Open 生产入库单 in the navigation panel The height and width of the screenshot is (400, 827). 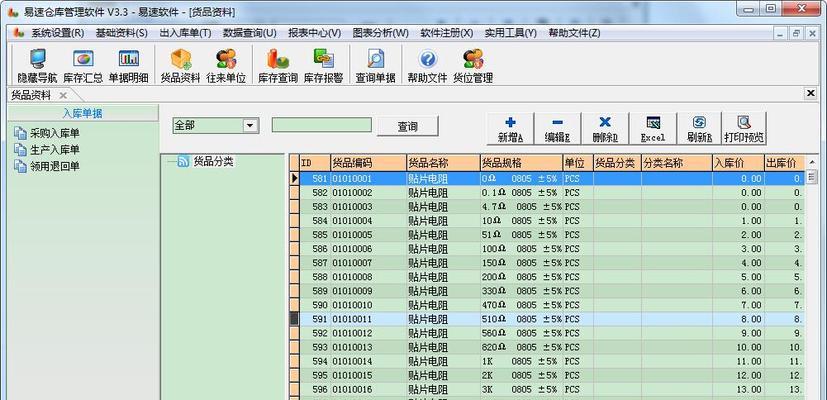tap(47, 150)
